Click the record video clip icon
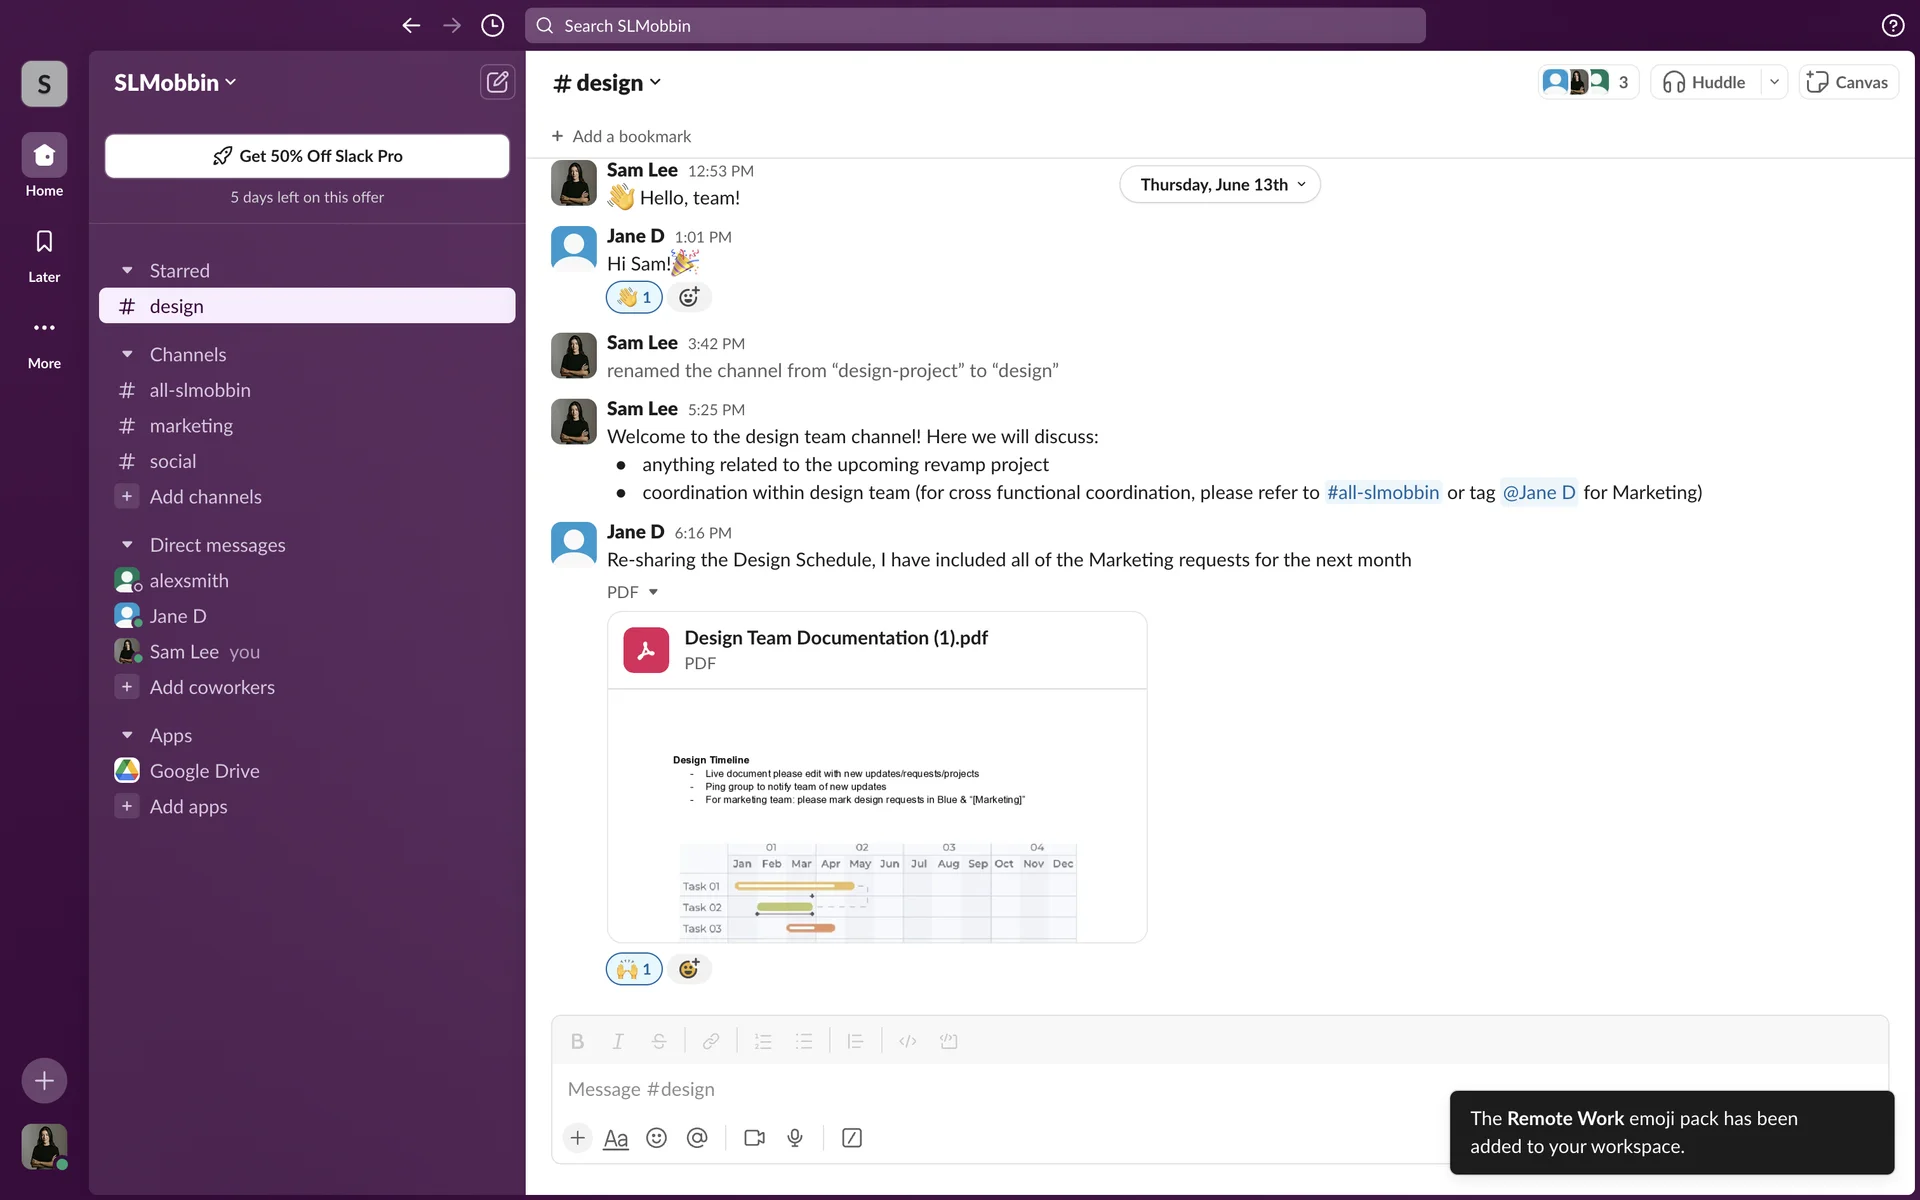This screenshot has width=1920, height=1200. 754,1138
